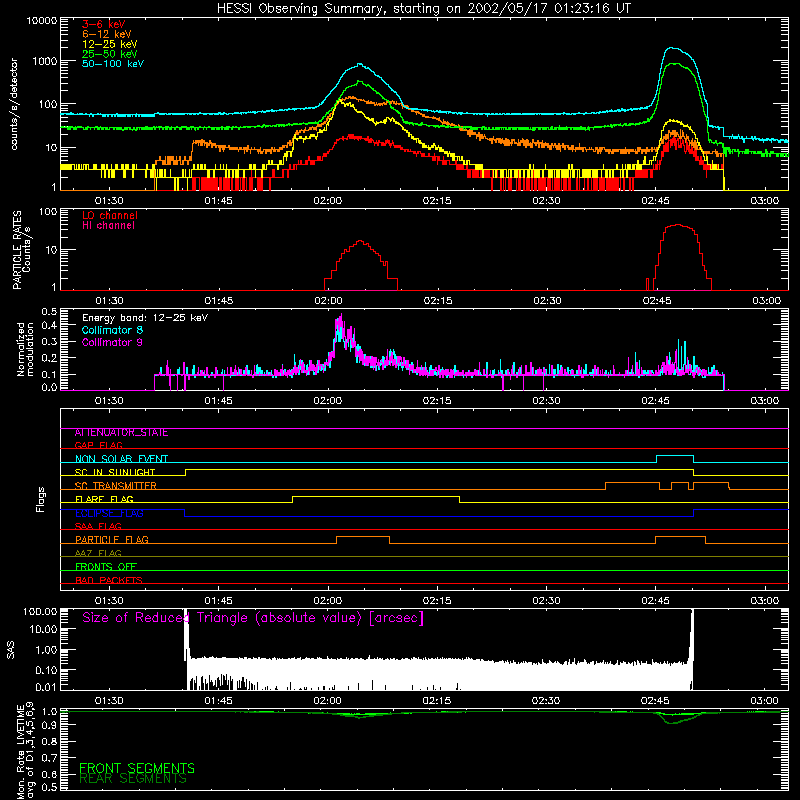Select the yellow "12-25 keV" legend entry
This screenshot has height=800, width=800.
coord(110,44)
